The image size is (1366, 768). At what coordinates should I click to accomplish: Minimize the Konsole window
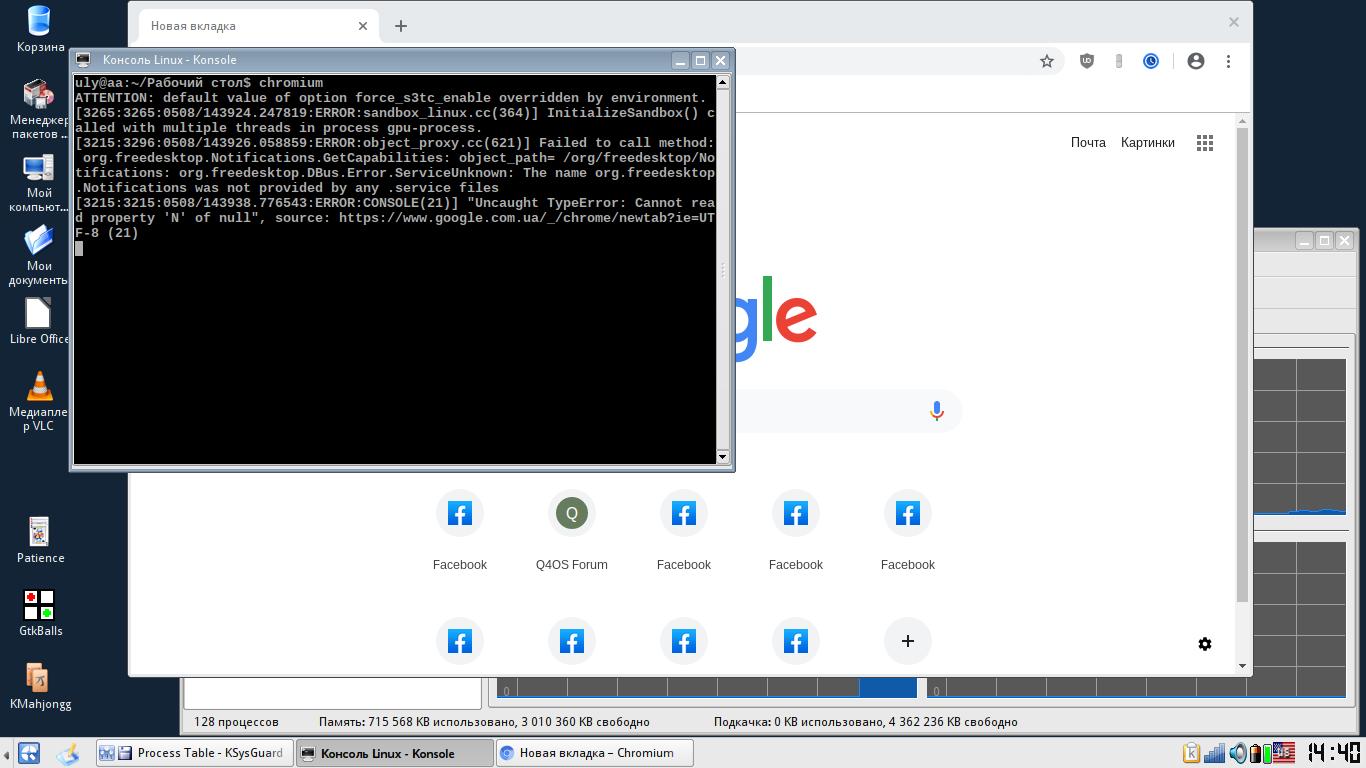681,60
